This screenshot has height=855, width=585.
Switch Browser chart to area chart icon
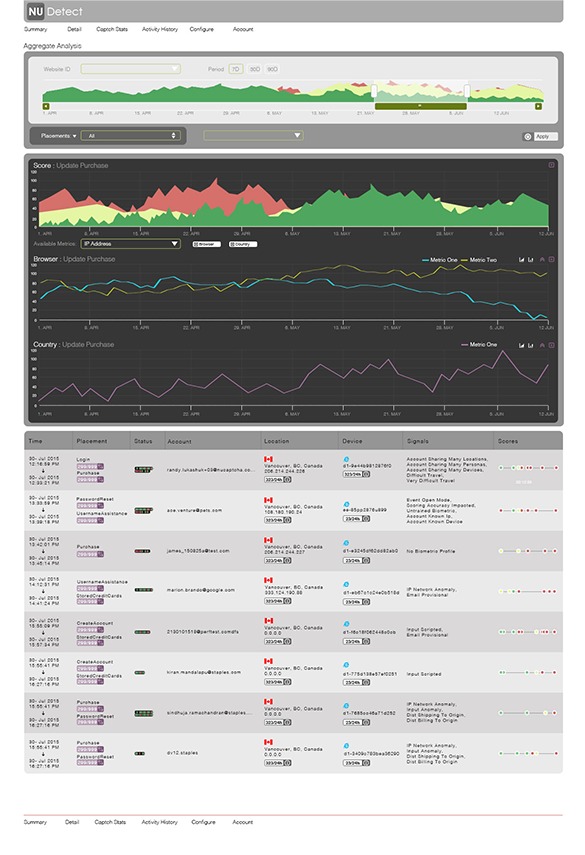pos(521,260)
